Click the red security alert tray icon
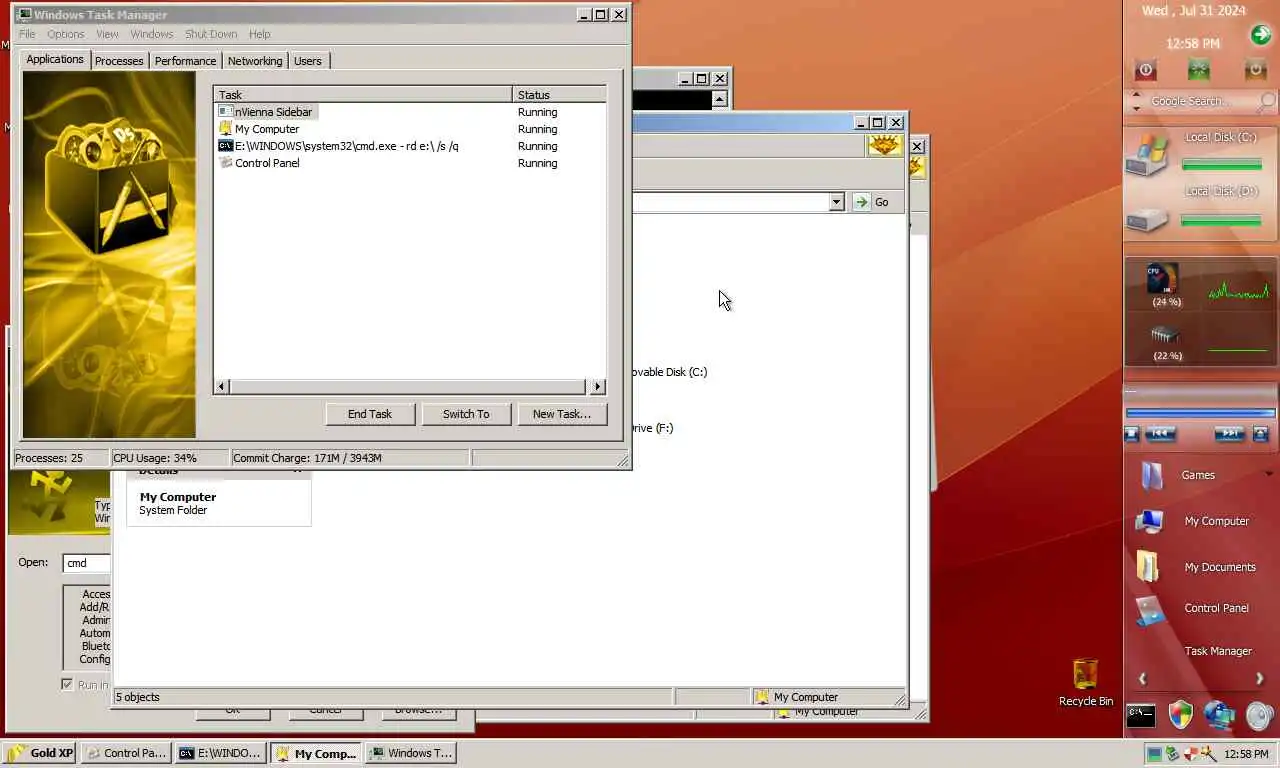1280x768 pixels. (1191, 754)
